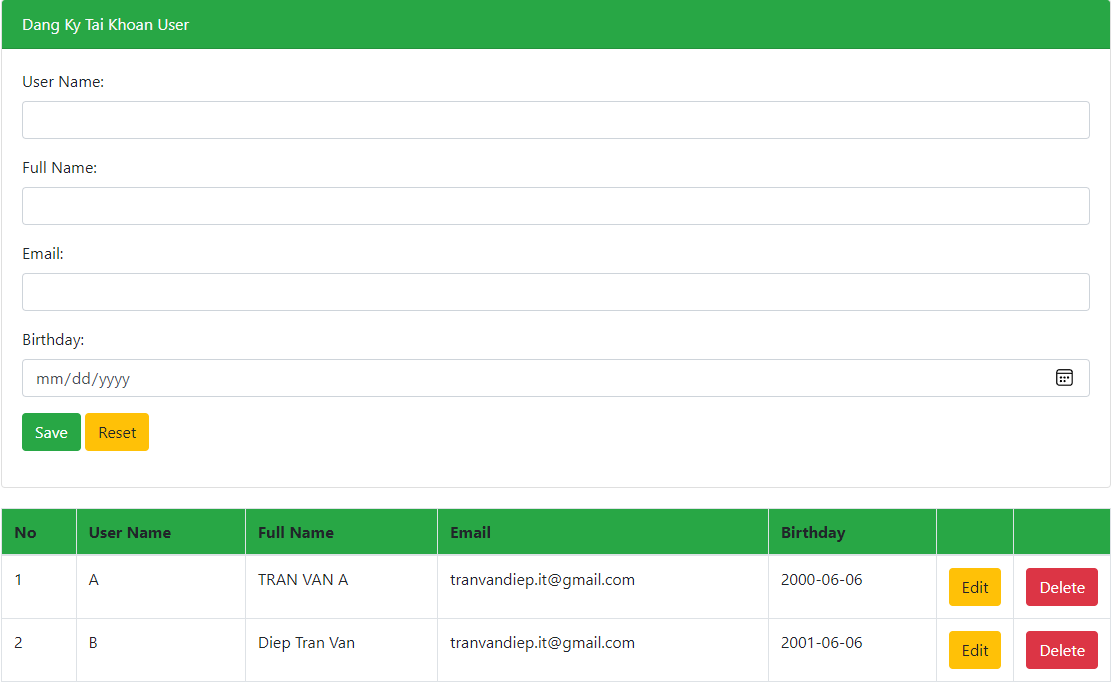Screen dimensions: 1112x685
Task: Click the User Name column header
Action: click(130, 532)
